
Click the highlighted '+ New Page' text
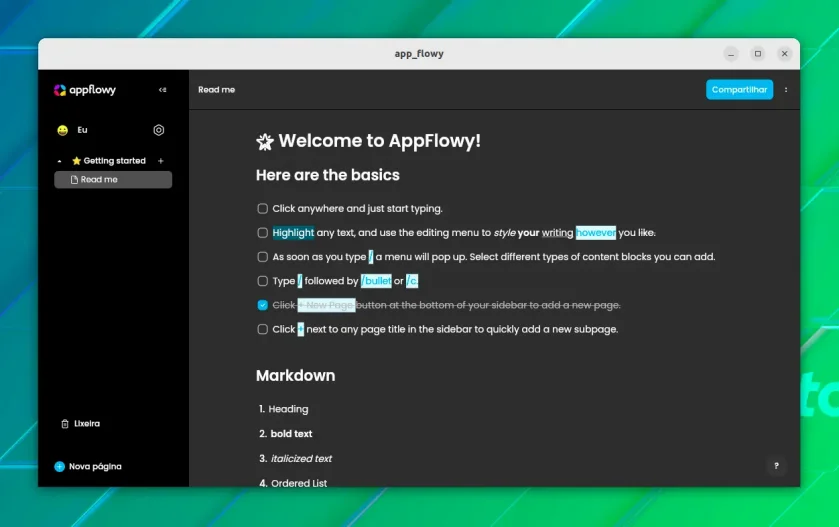[x=326, y=305]
